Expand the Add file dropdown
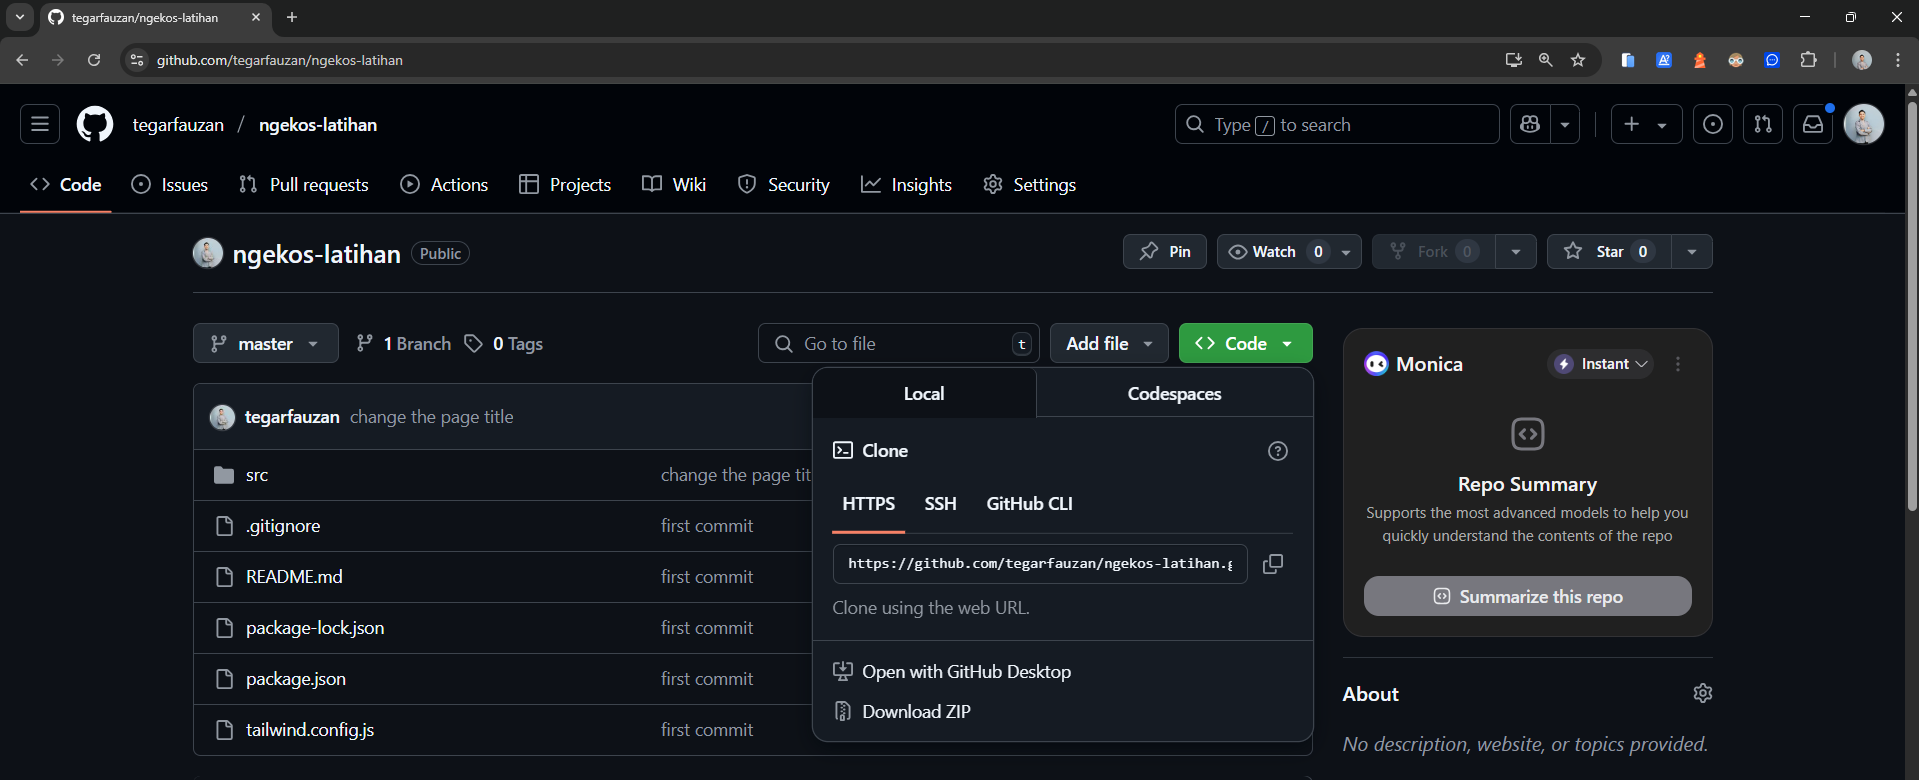The width and height of the screenshot is (1919, 780). [x=1109, y=344]
